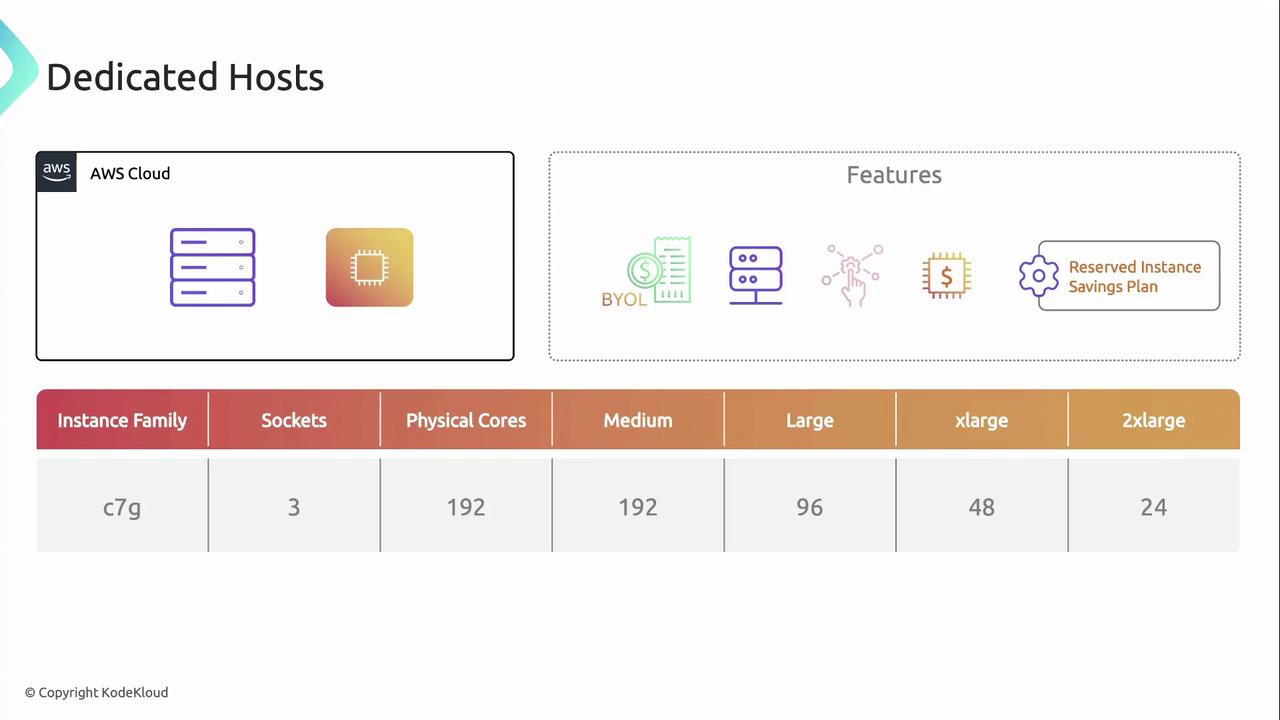The image size is (1280, 720).
Task: Click the BYOL license icon
Action: 648,272
